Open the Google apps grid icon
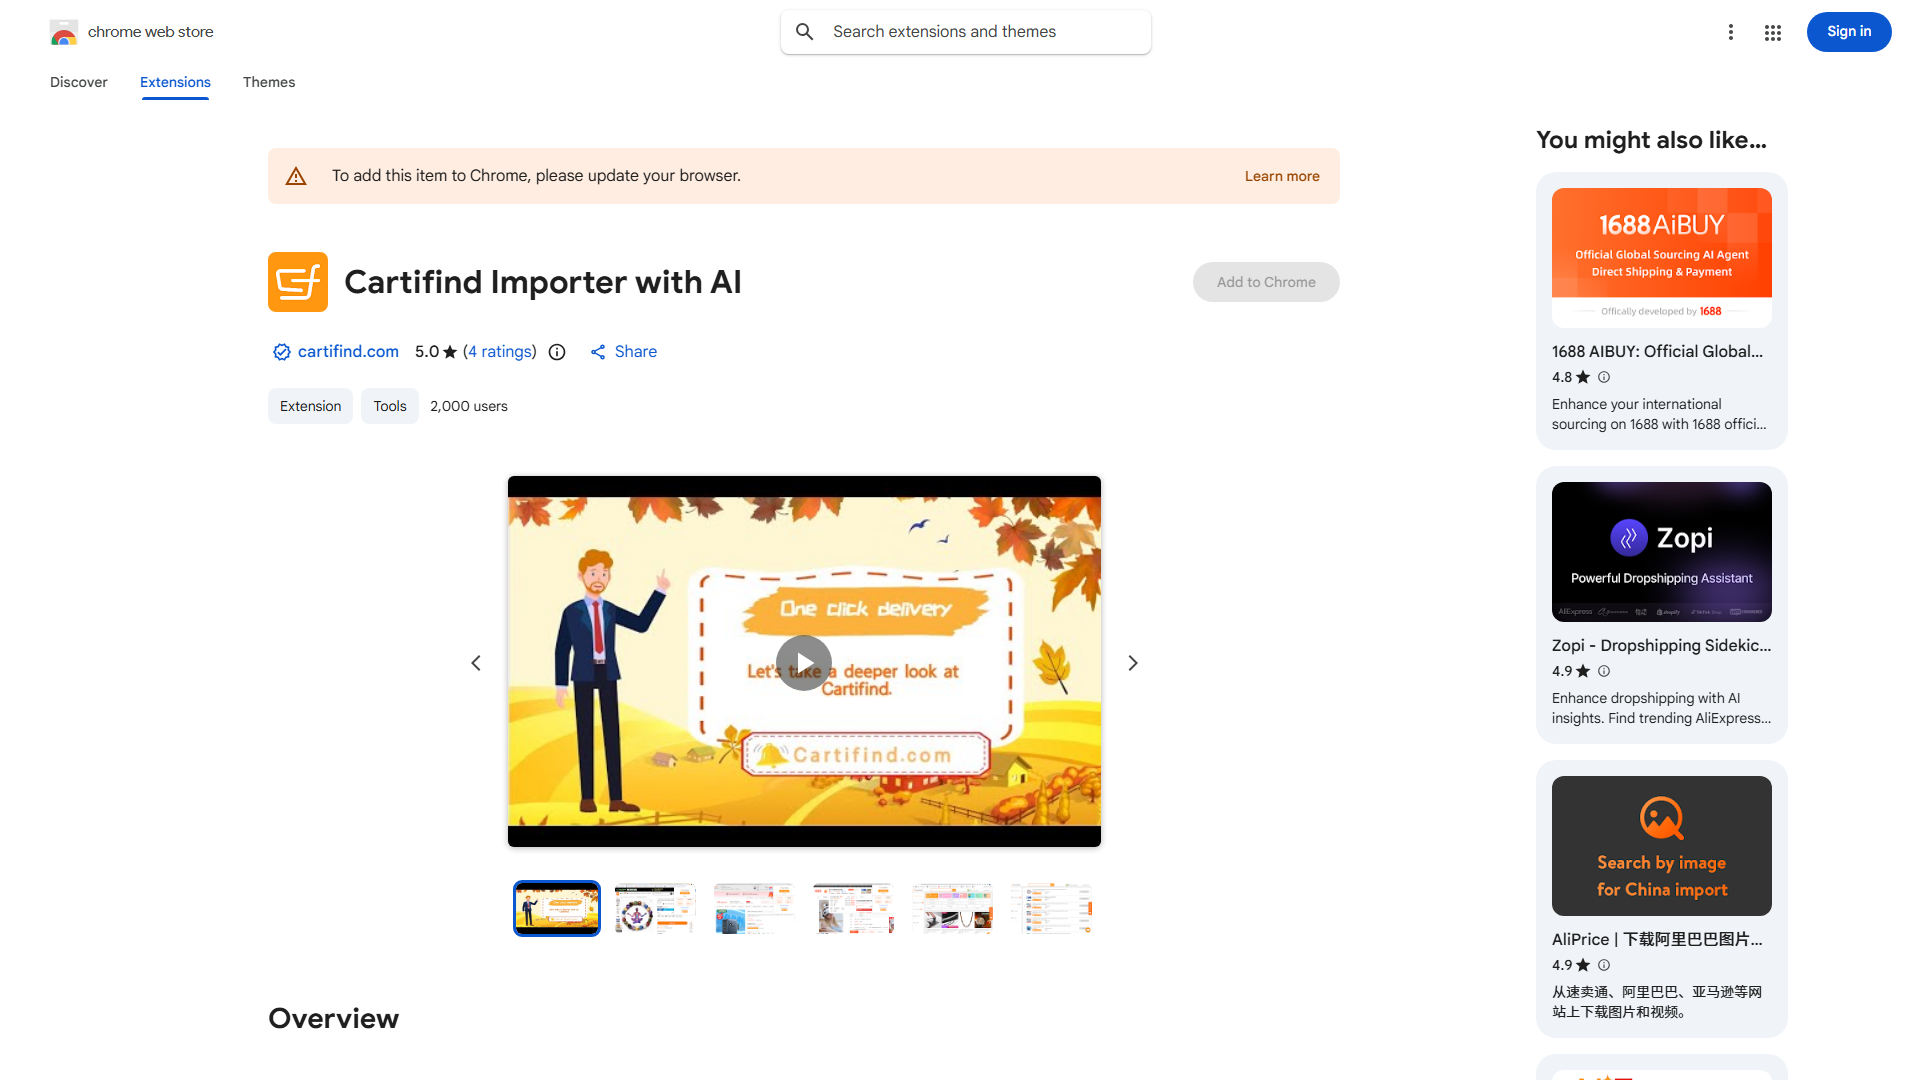 coord(1773,32)
